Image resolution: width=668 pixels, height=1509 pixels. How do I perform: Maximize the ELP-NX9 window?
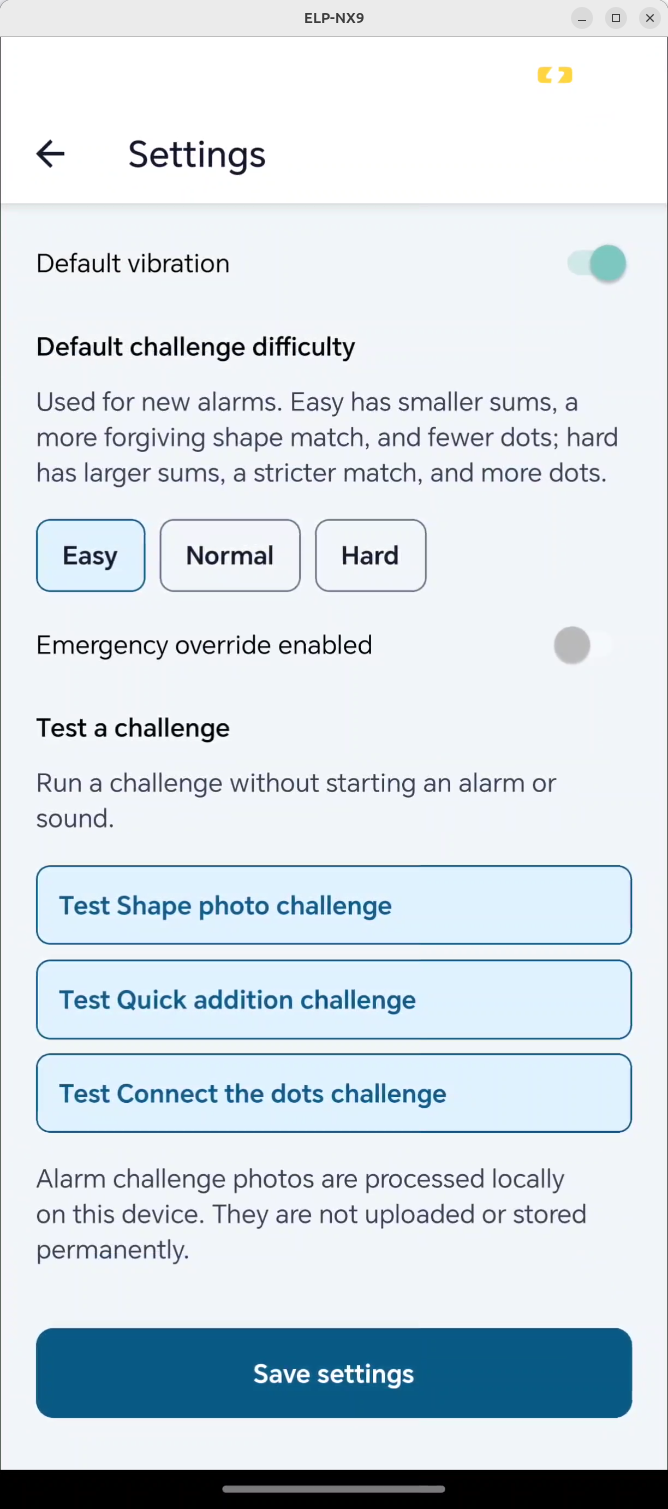(616, 18)
